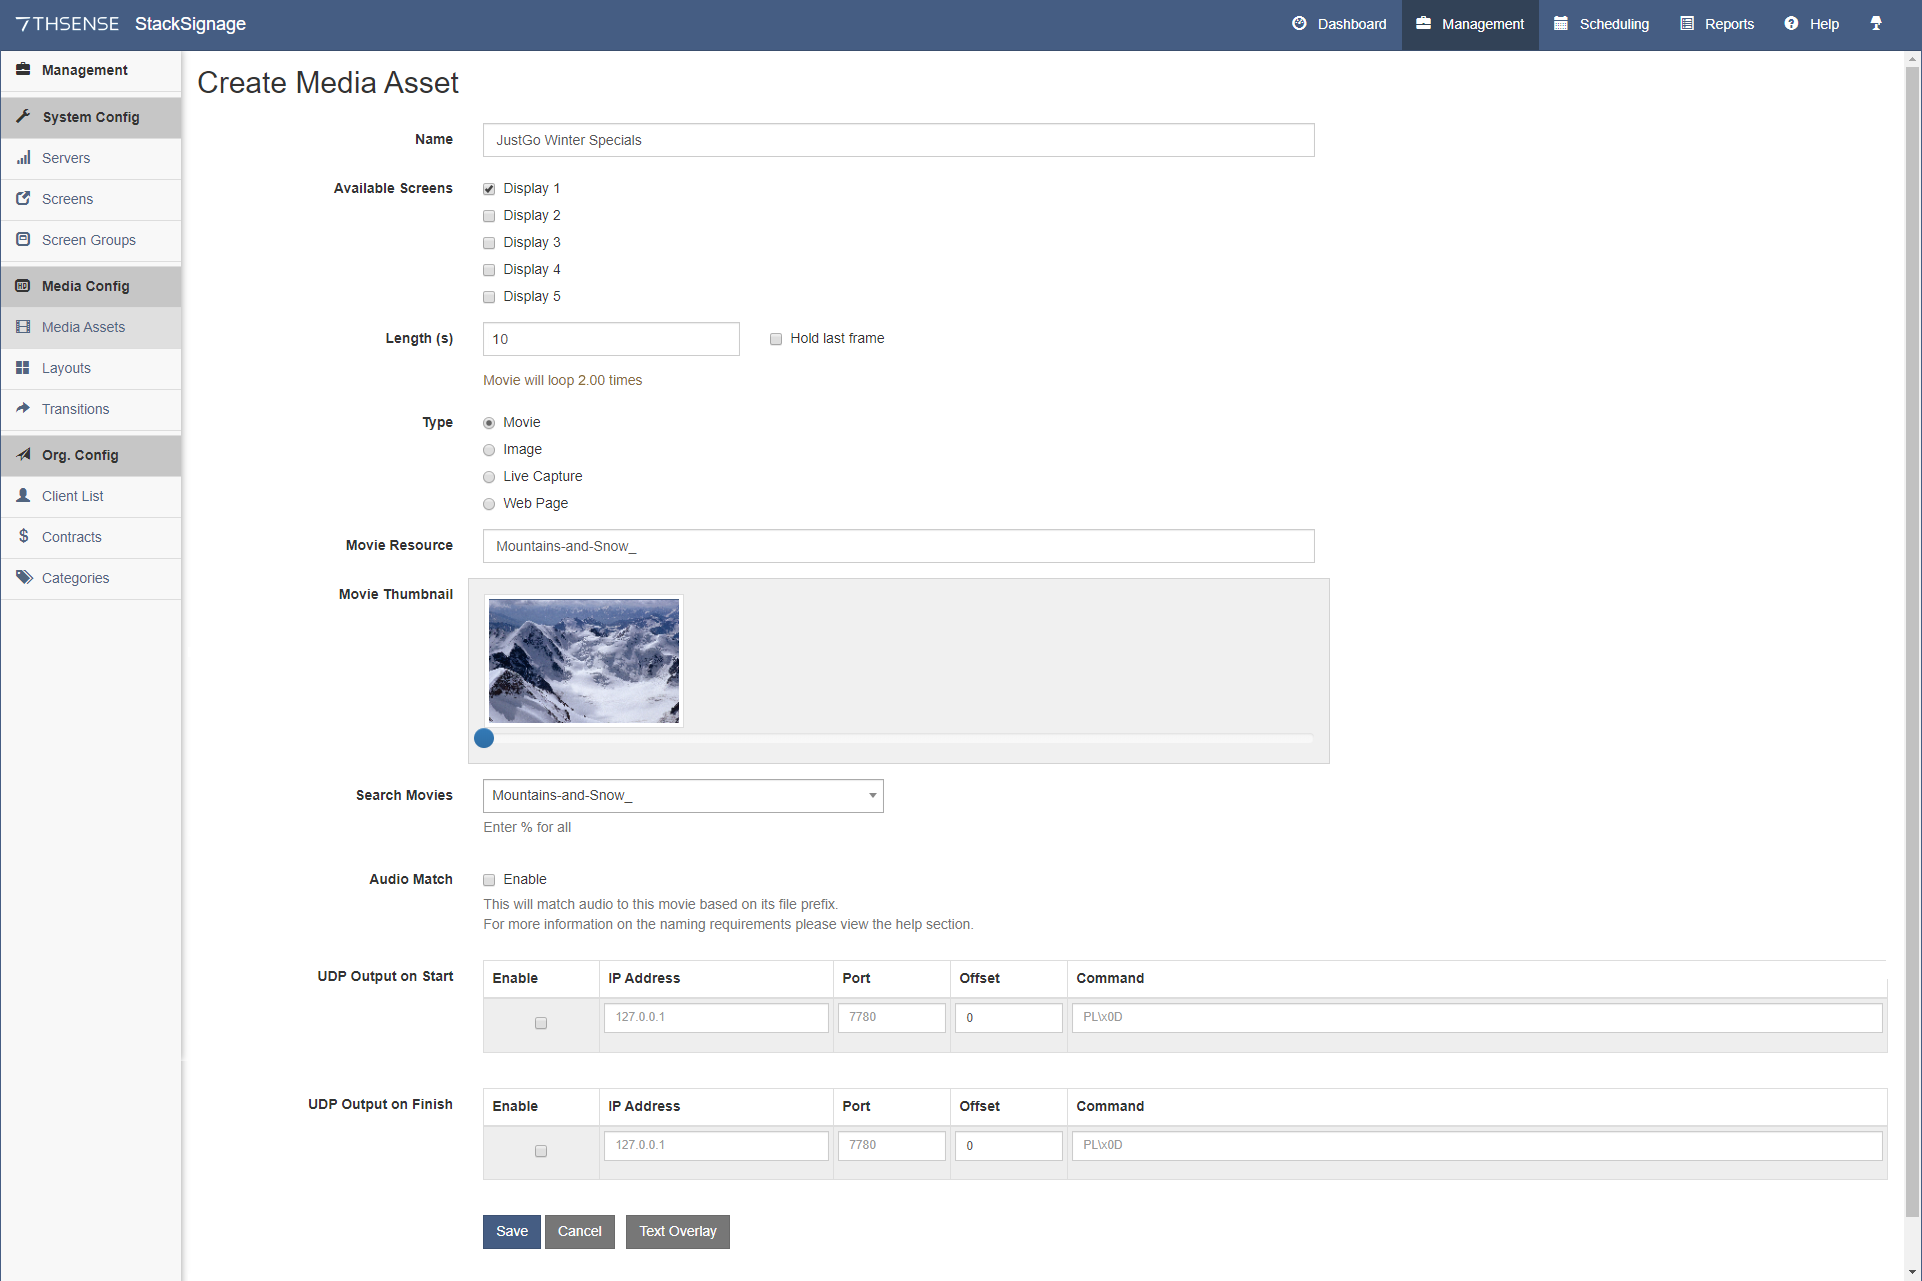1922x1281 pixels.
Task: Click the Transitions arrow icon
Action: (x=23, y=409)
